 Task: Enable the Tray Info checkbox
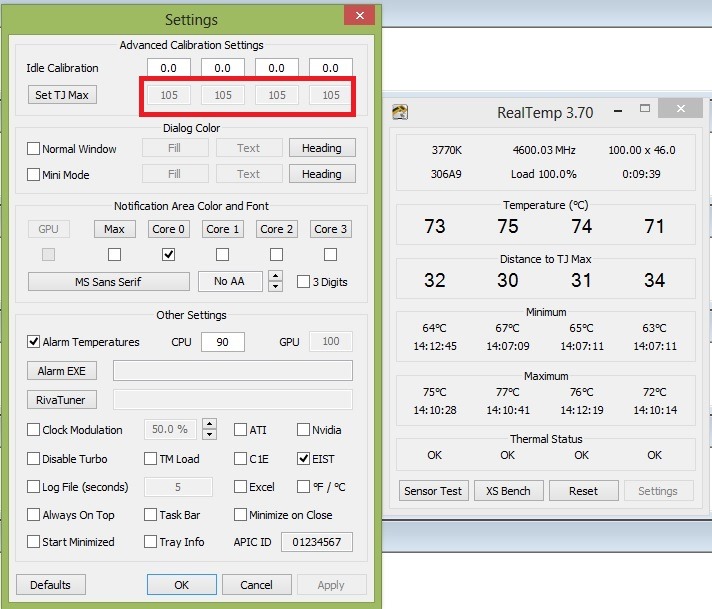point(150,541)
